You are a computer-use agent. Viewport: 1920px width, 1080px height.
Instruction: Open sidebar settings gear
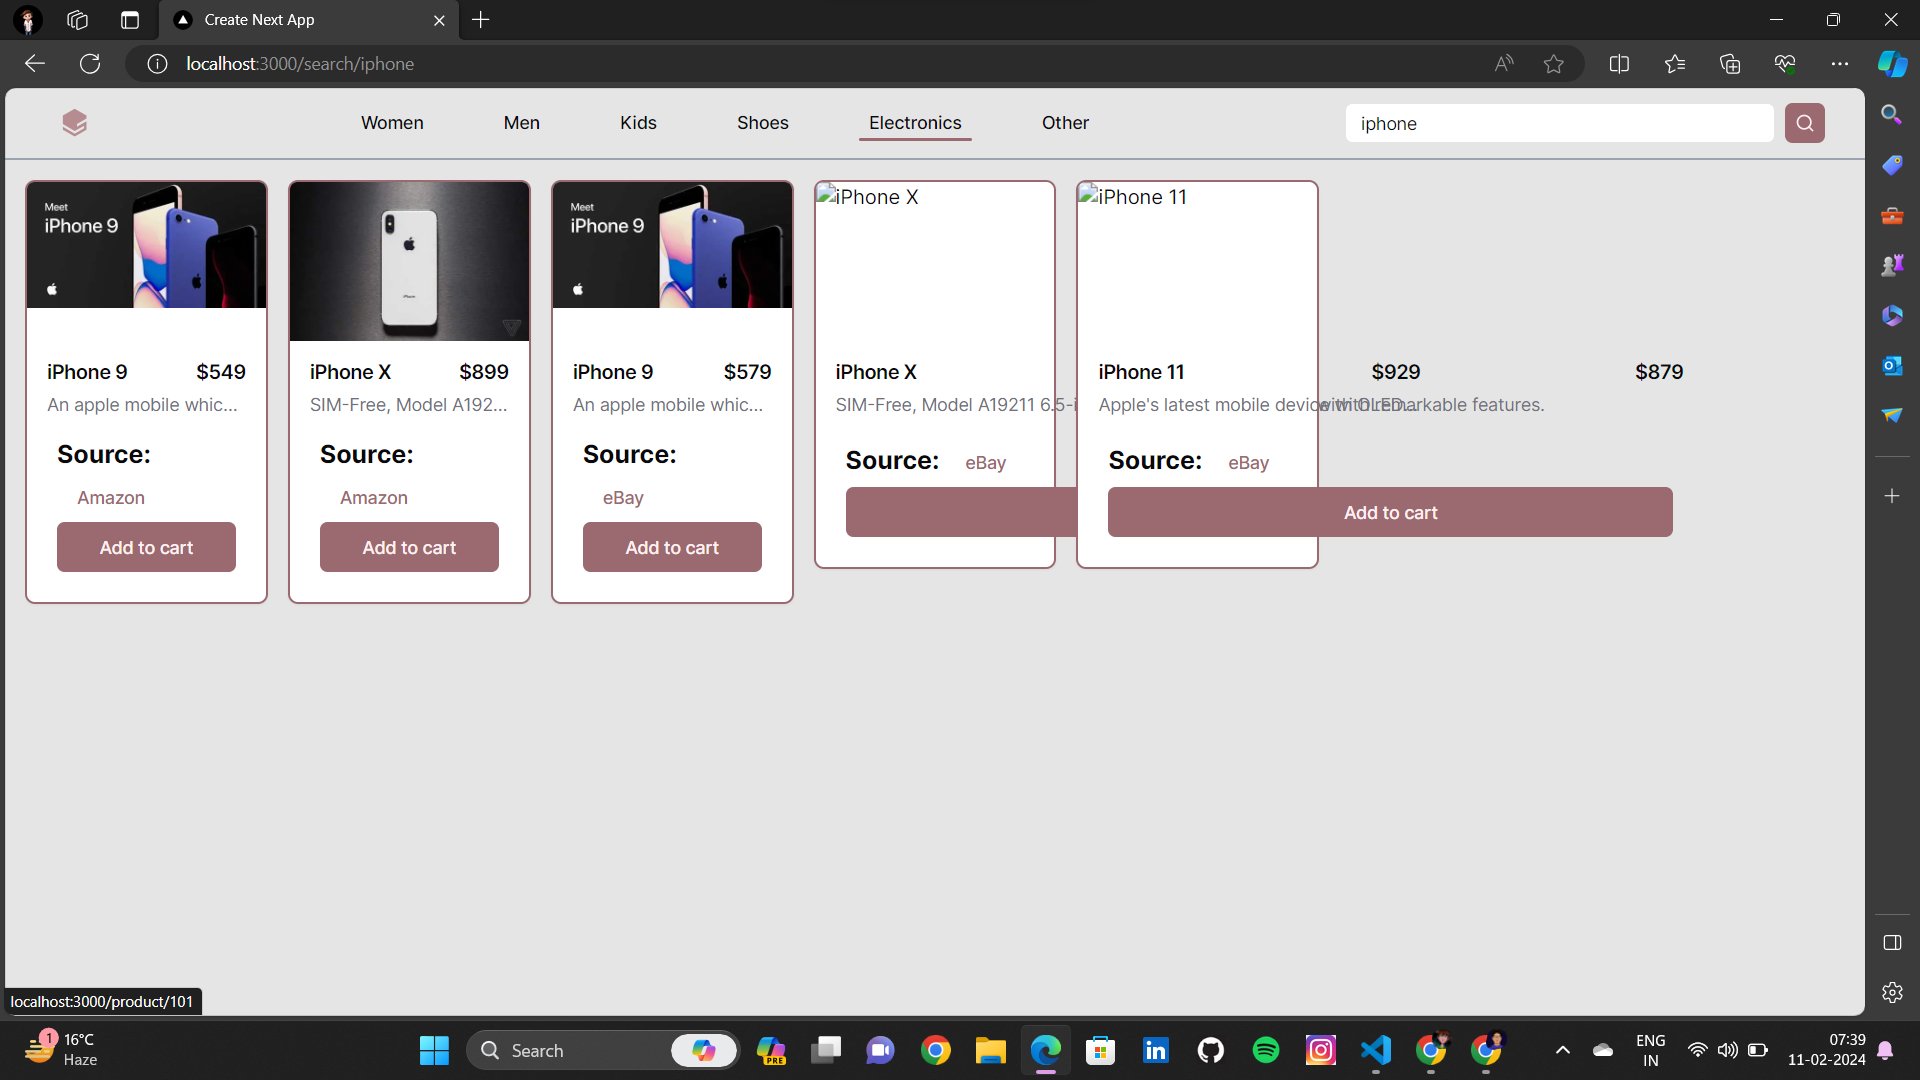[1891, 993]
